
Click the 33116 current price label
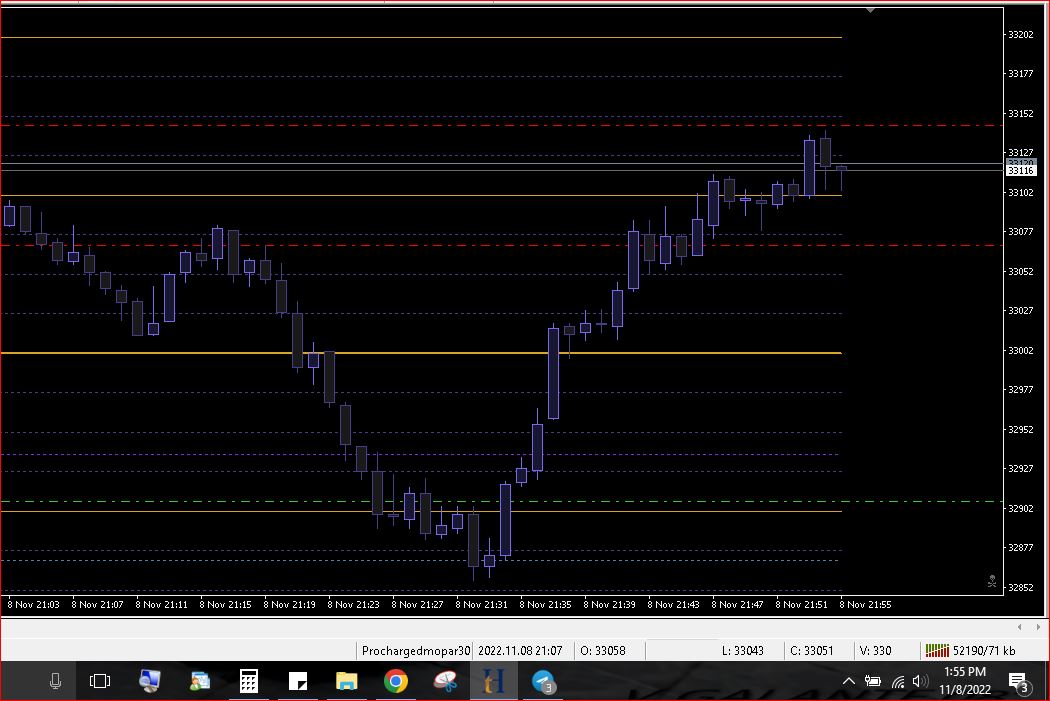pos(1021,171)
